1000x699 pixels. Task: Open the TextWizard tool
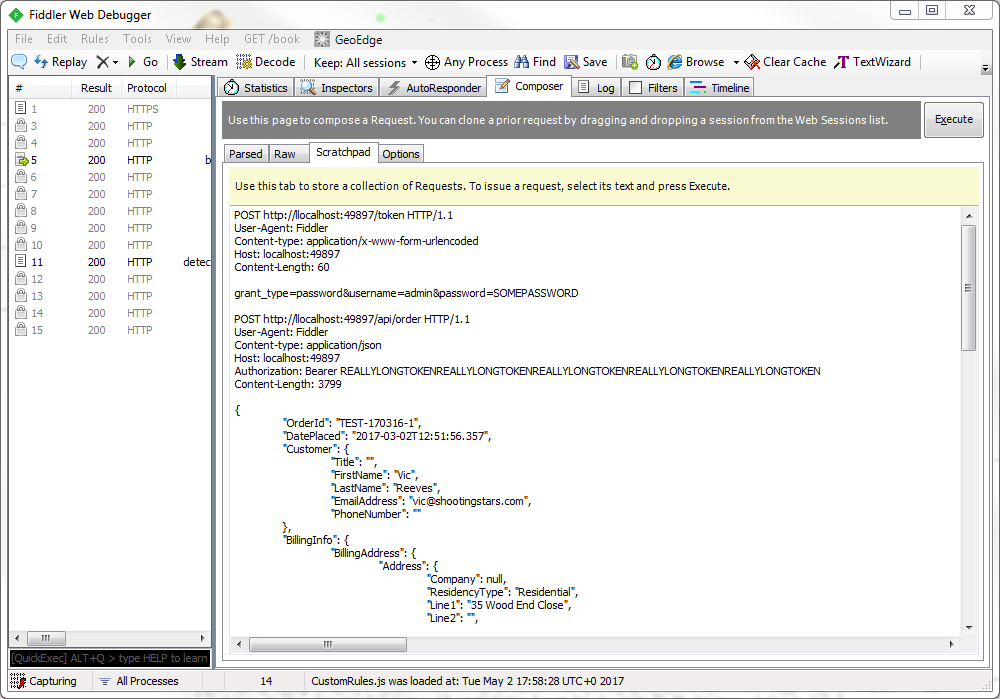[x=872, y=62]
